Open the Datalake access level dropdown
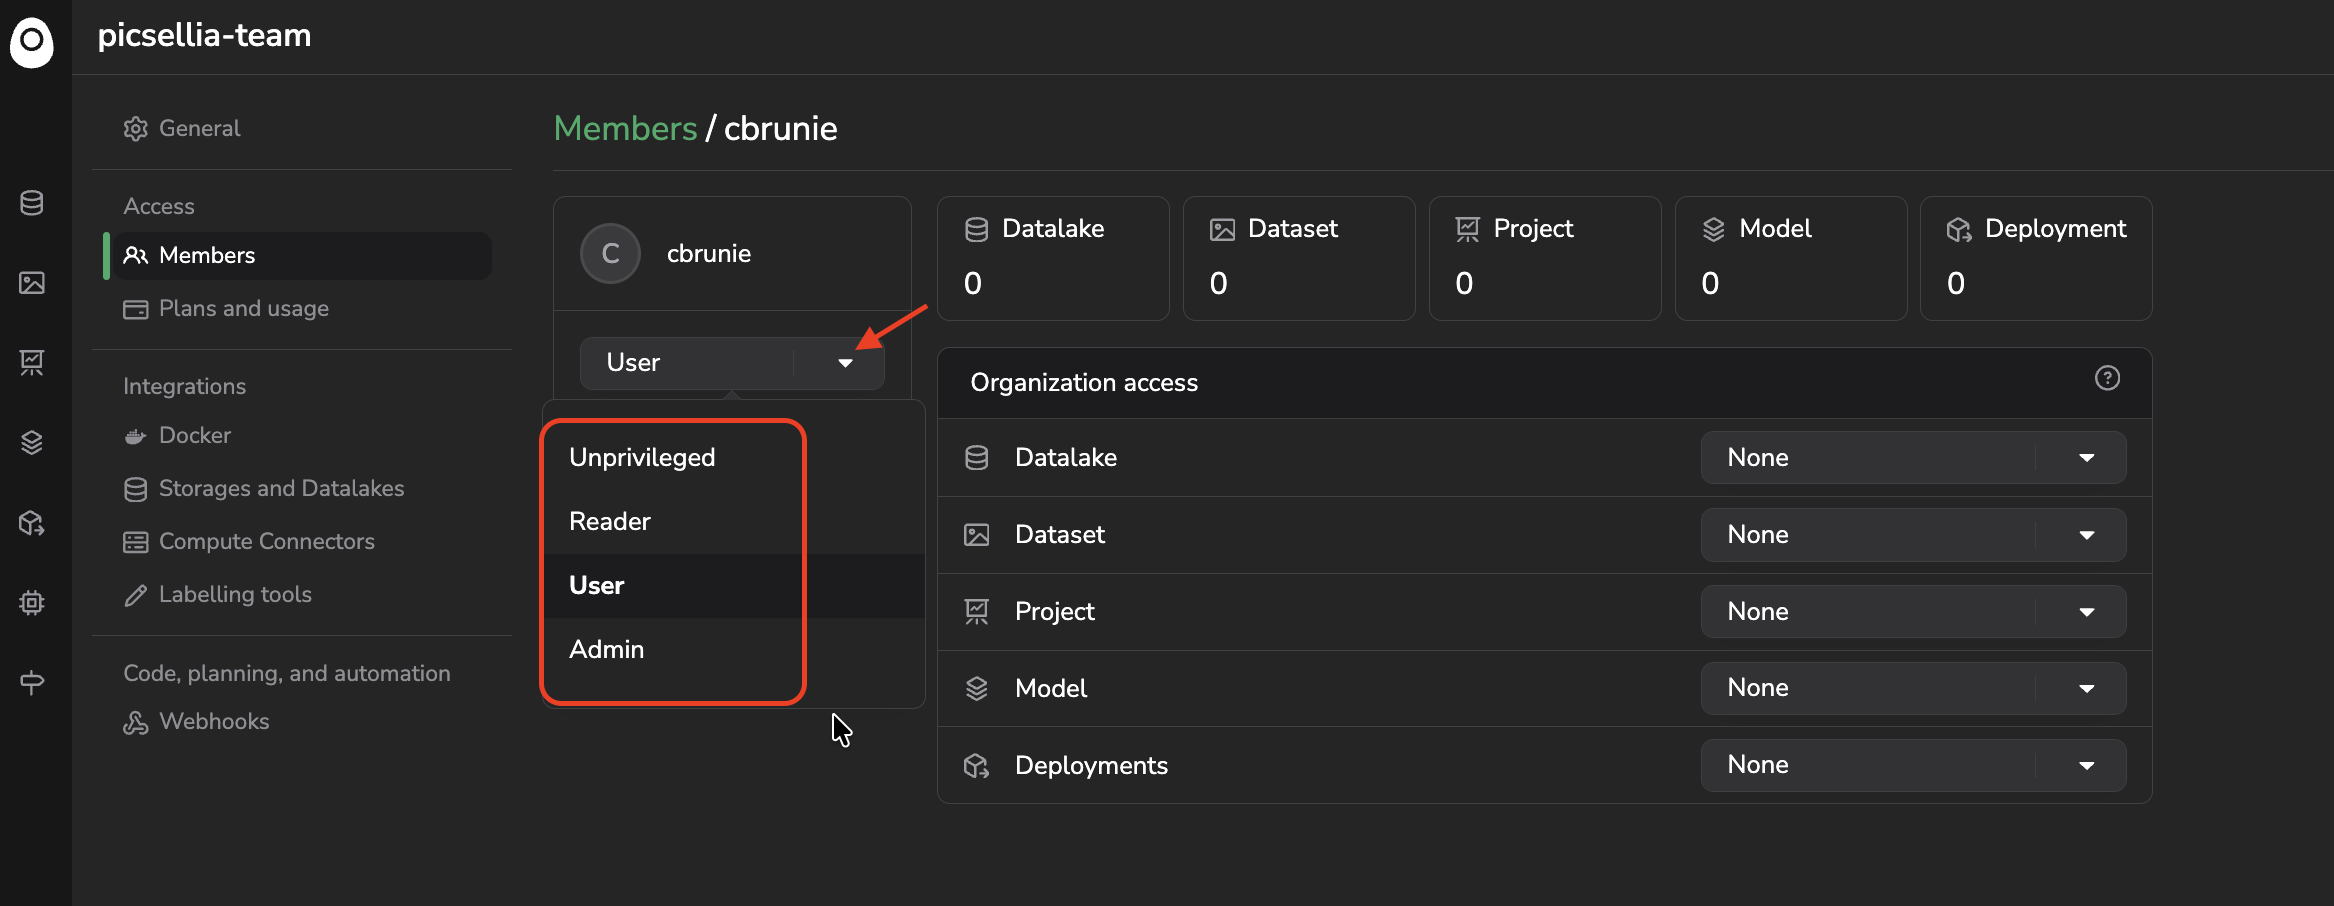Screen dimensions: 2334x906 [1913, 457]
